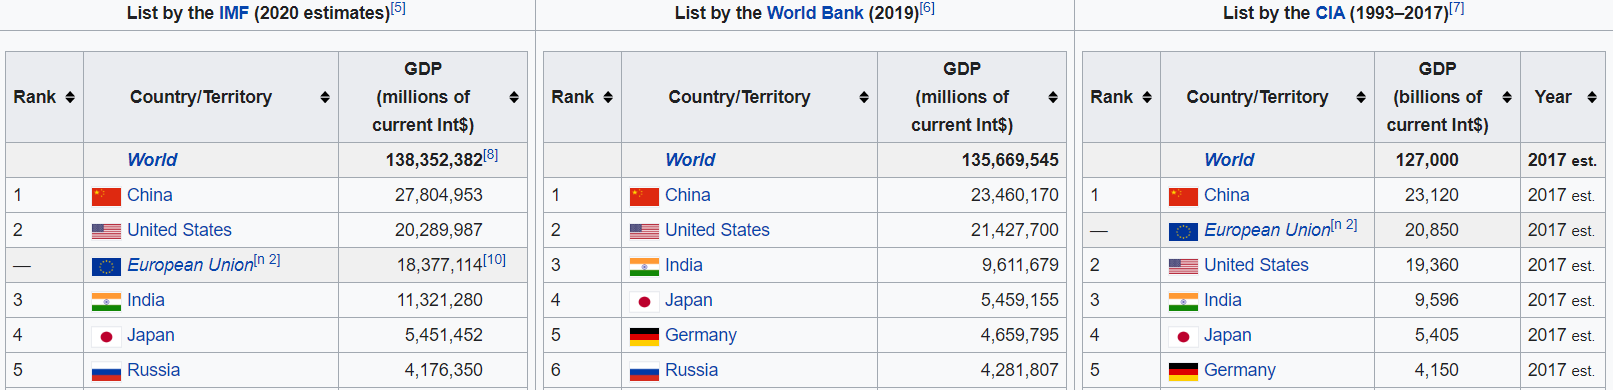The width and height of the screenshot is (1613, 390).
Task: Sort IMF table by Rank column arrows
Action: tap(70, 97)
